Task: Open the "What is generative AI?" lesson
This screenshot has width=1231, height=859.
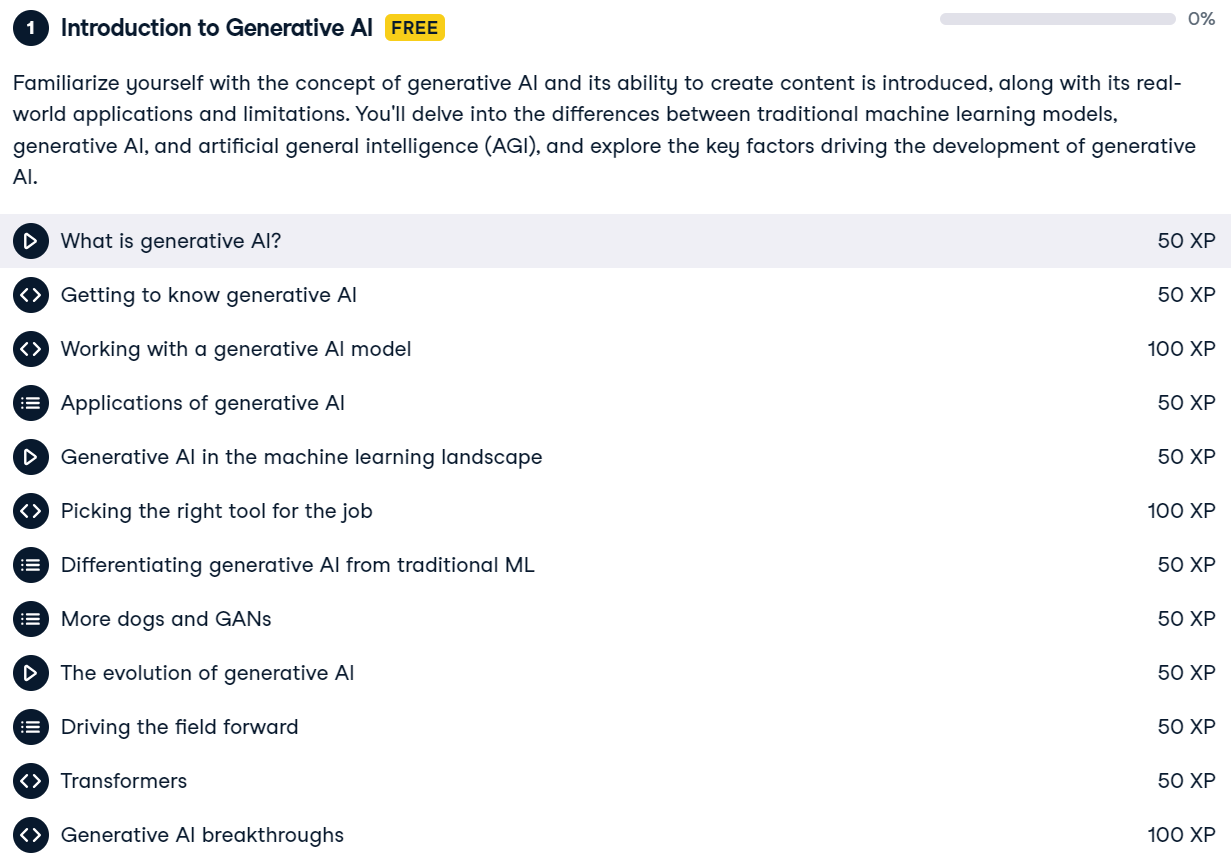Action: point(171,241)
